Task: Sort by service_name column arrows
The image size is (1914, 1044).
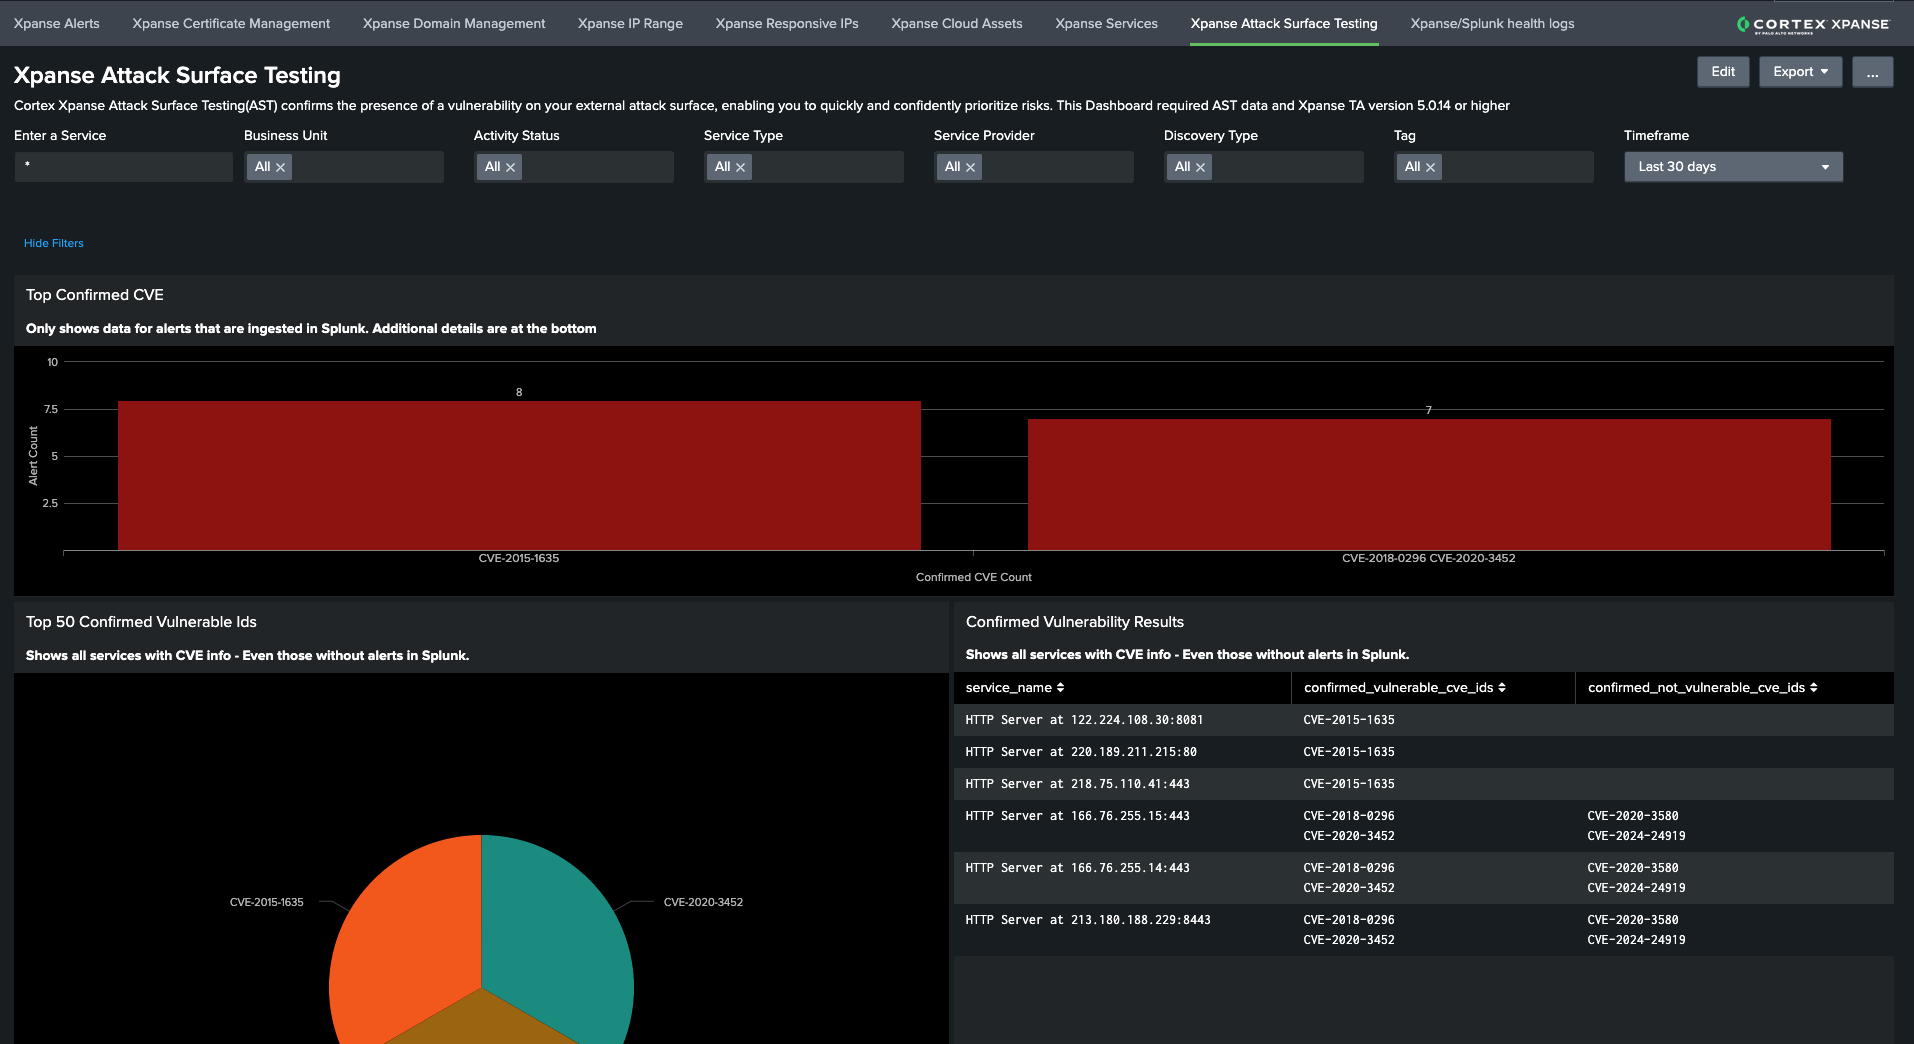Action: pyautogui.click(x=1060, y=688)
